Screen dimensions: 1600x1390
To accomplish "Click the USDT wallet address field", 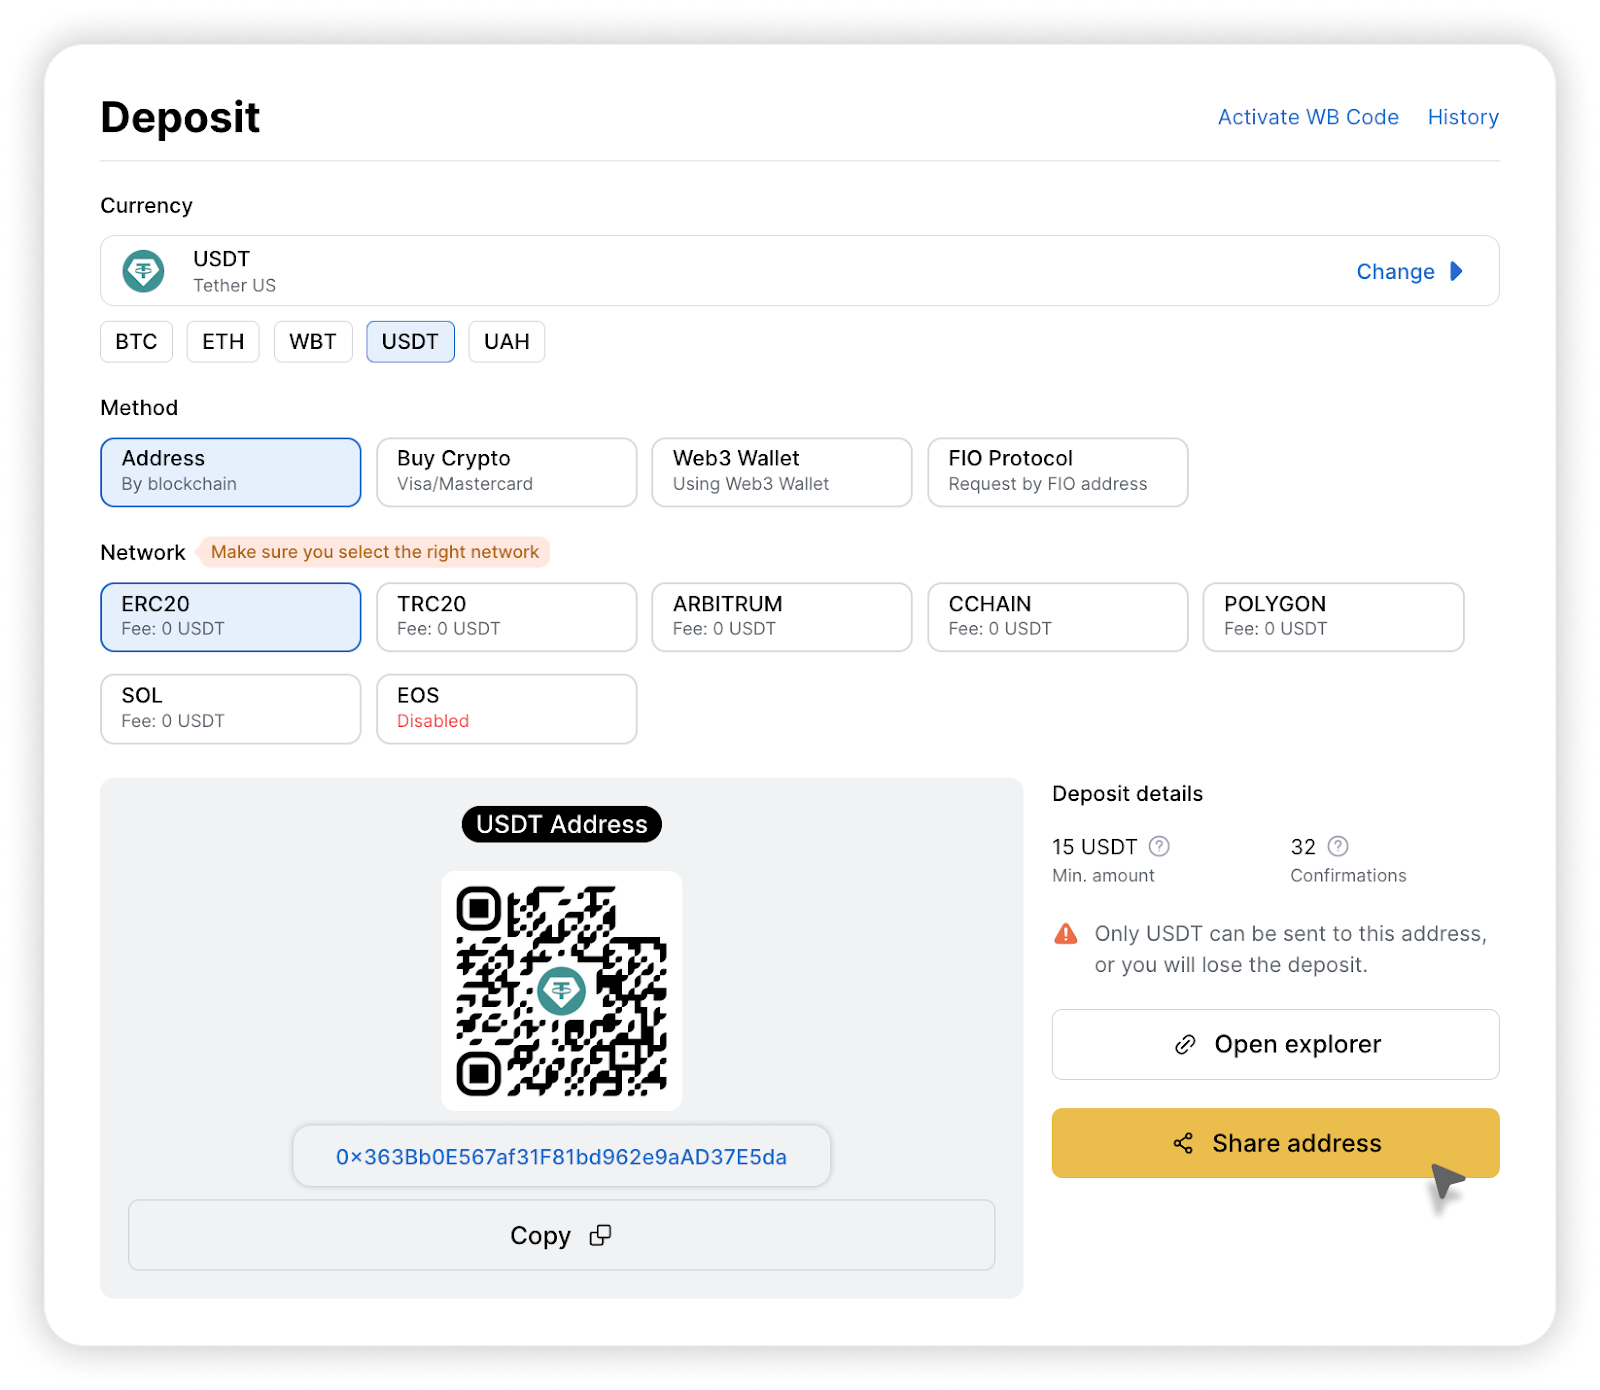I will click(561, 1157).
